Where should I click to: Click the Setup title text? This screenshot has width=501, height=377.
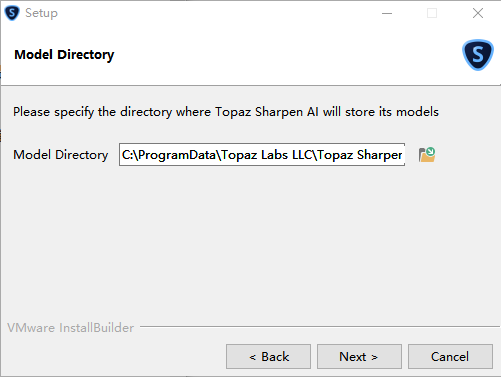click(x=41, y=13)
